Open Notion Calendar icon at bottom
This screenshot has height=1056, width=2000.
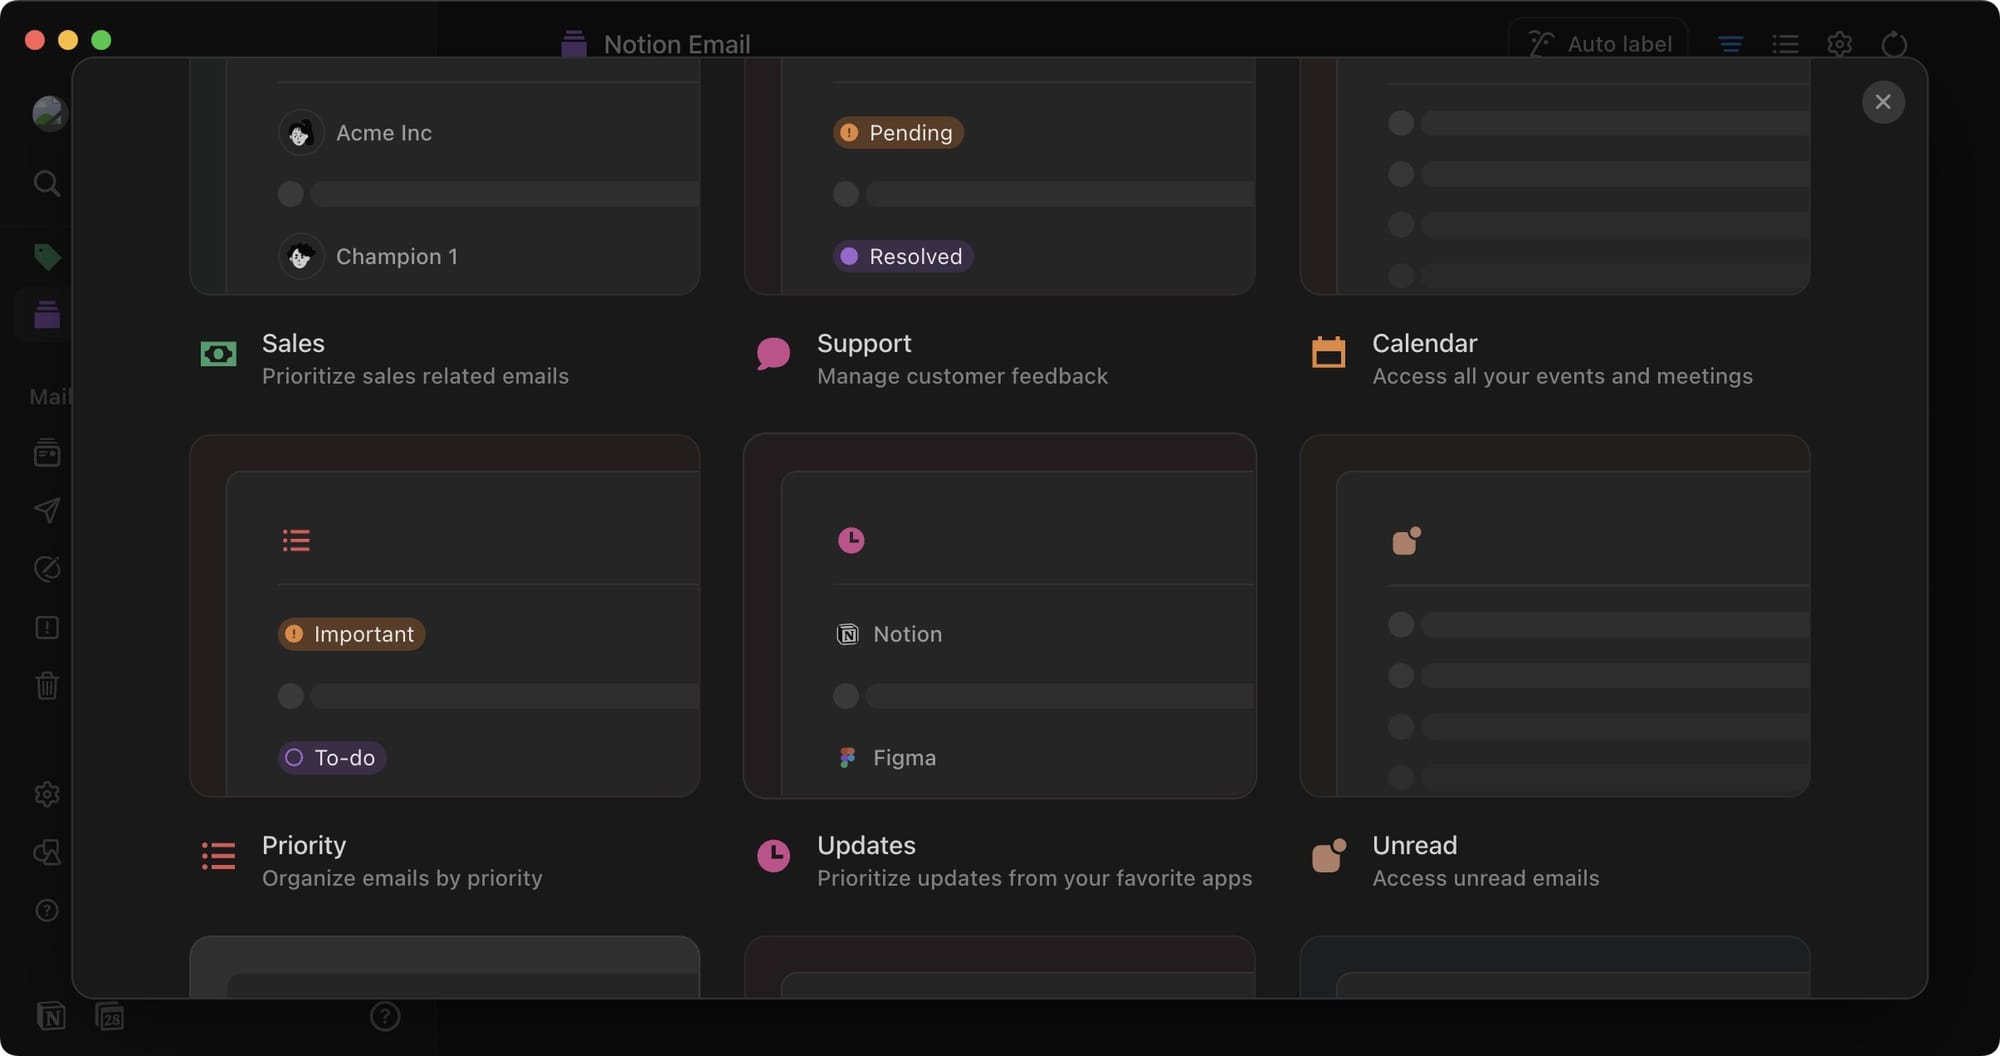point(109,1017)
